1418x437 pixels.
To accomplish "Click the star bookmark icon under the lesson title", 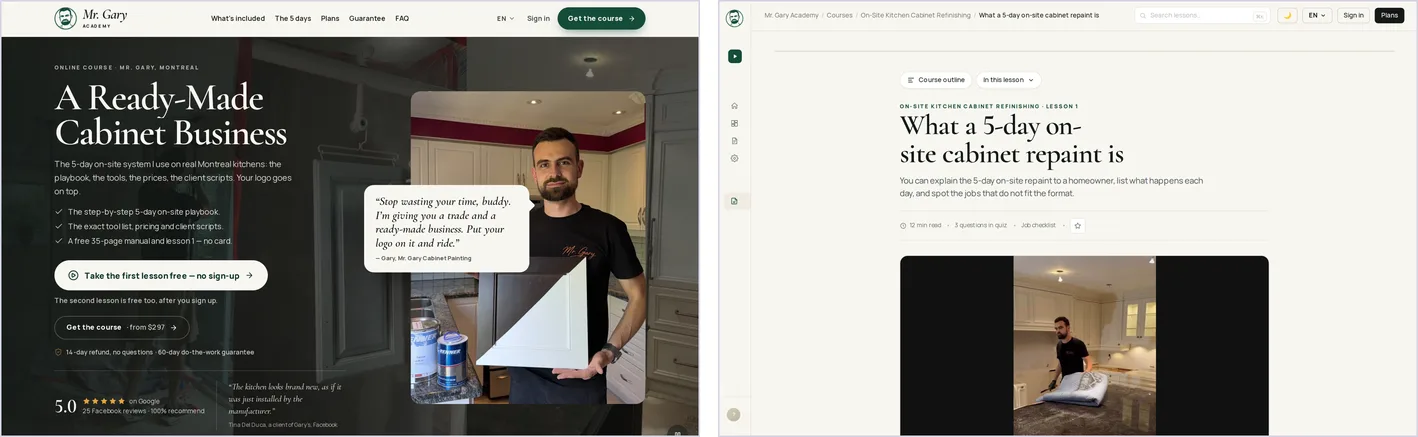I will pos(1077,226).
